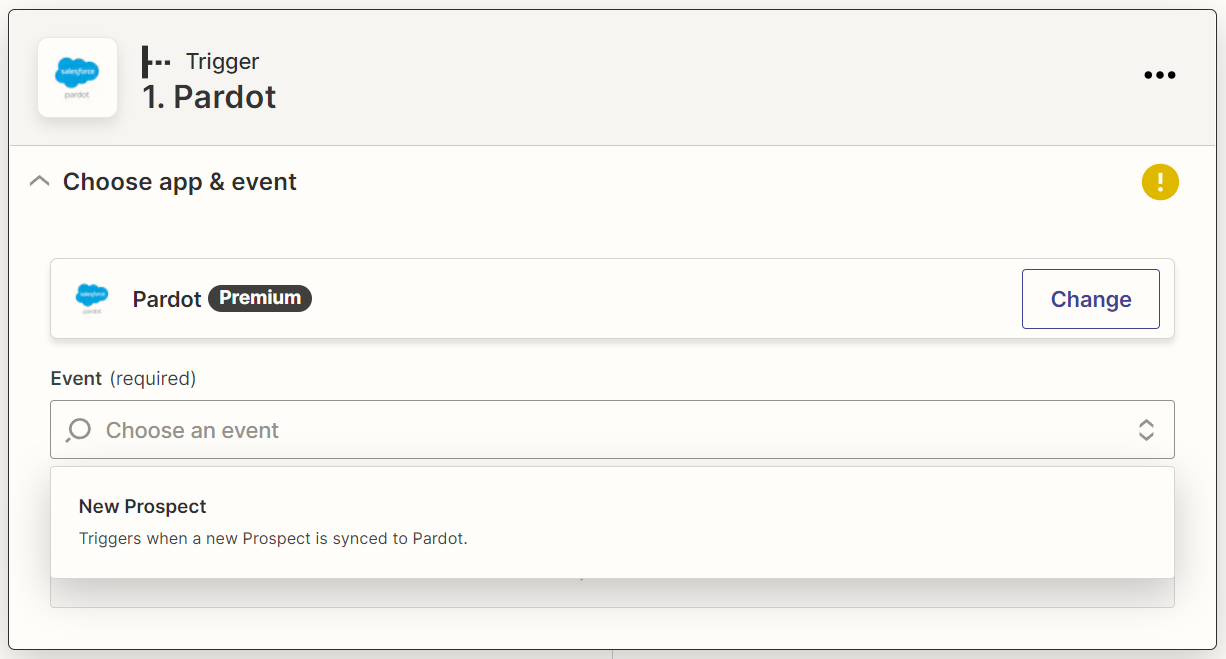Viewport: 1226px width, 659px height.
Task: Select the New Prospect event option
Action: pyautogui.click(x=612, y=522)
